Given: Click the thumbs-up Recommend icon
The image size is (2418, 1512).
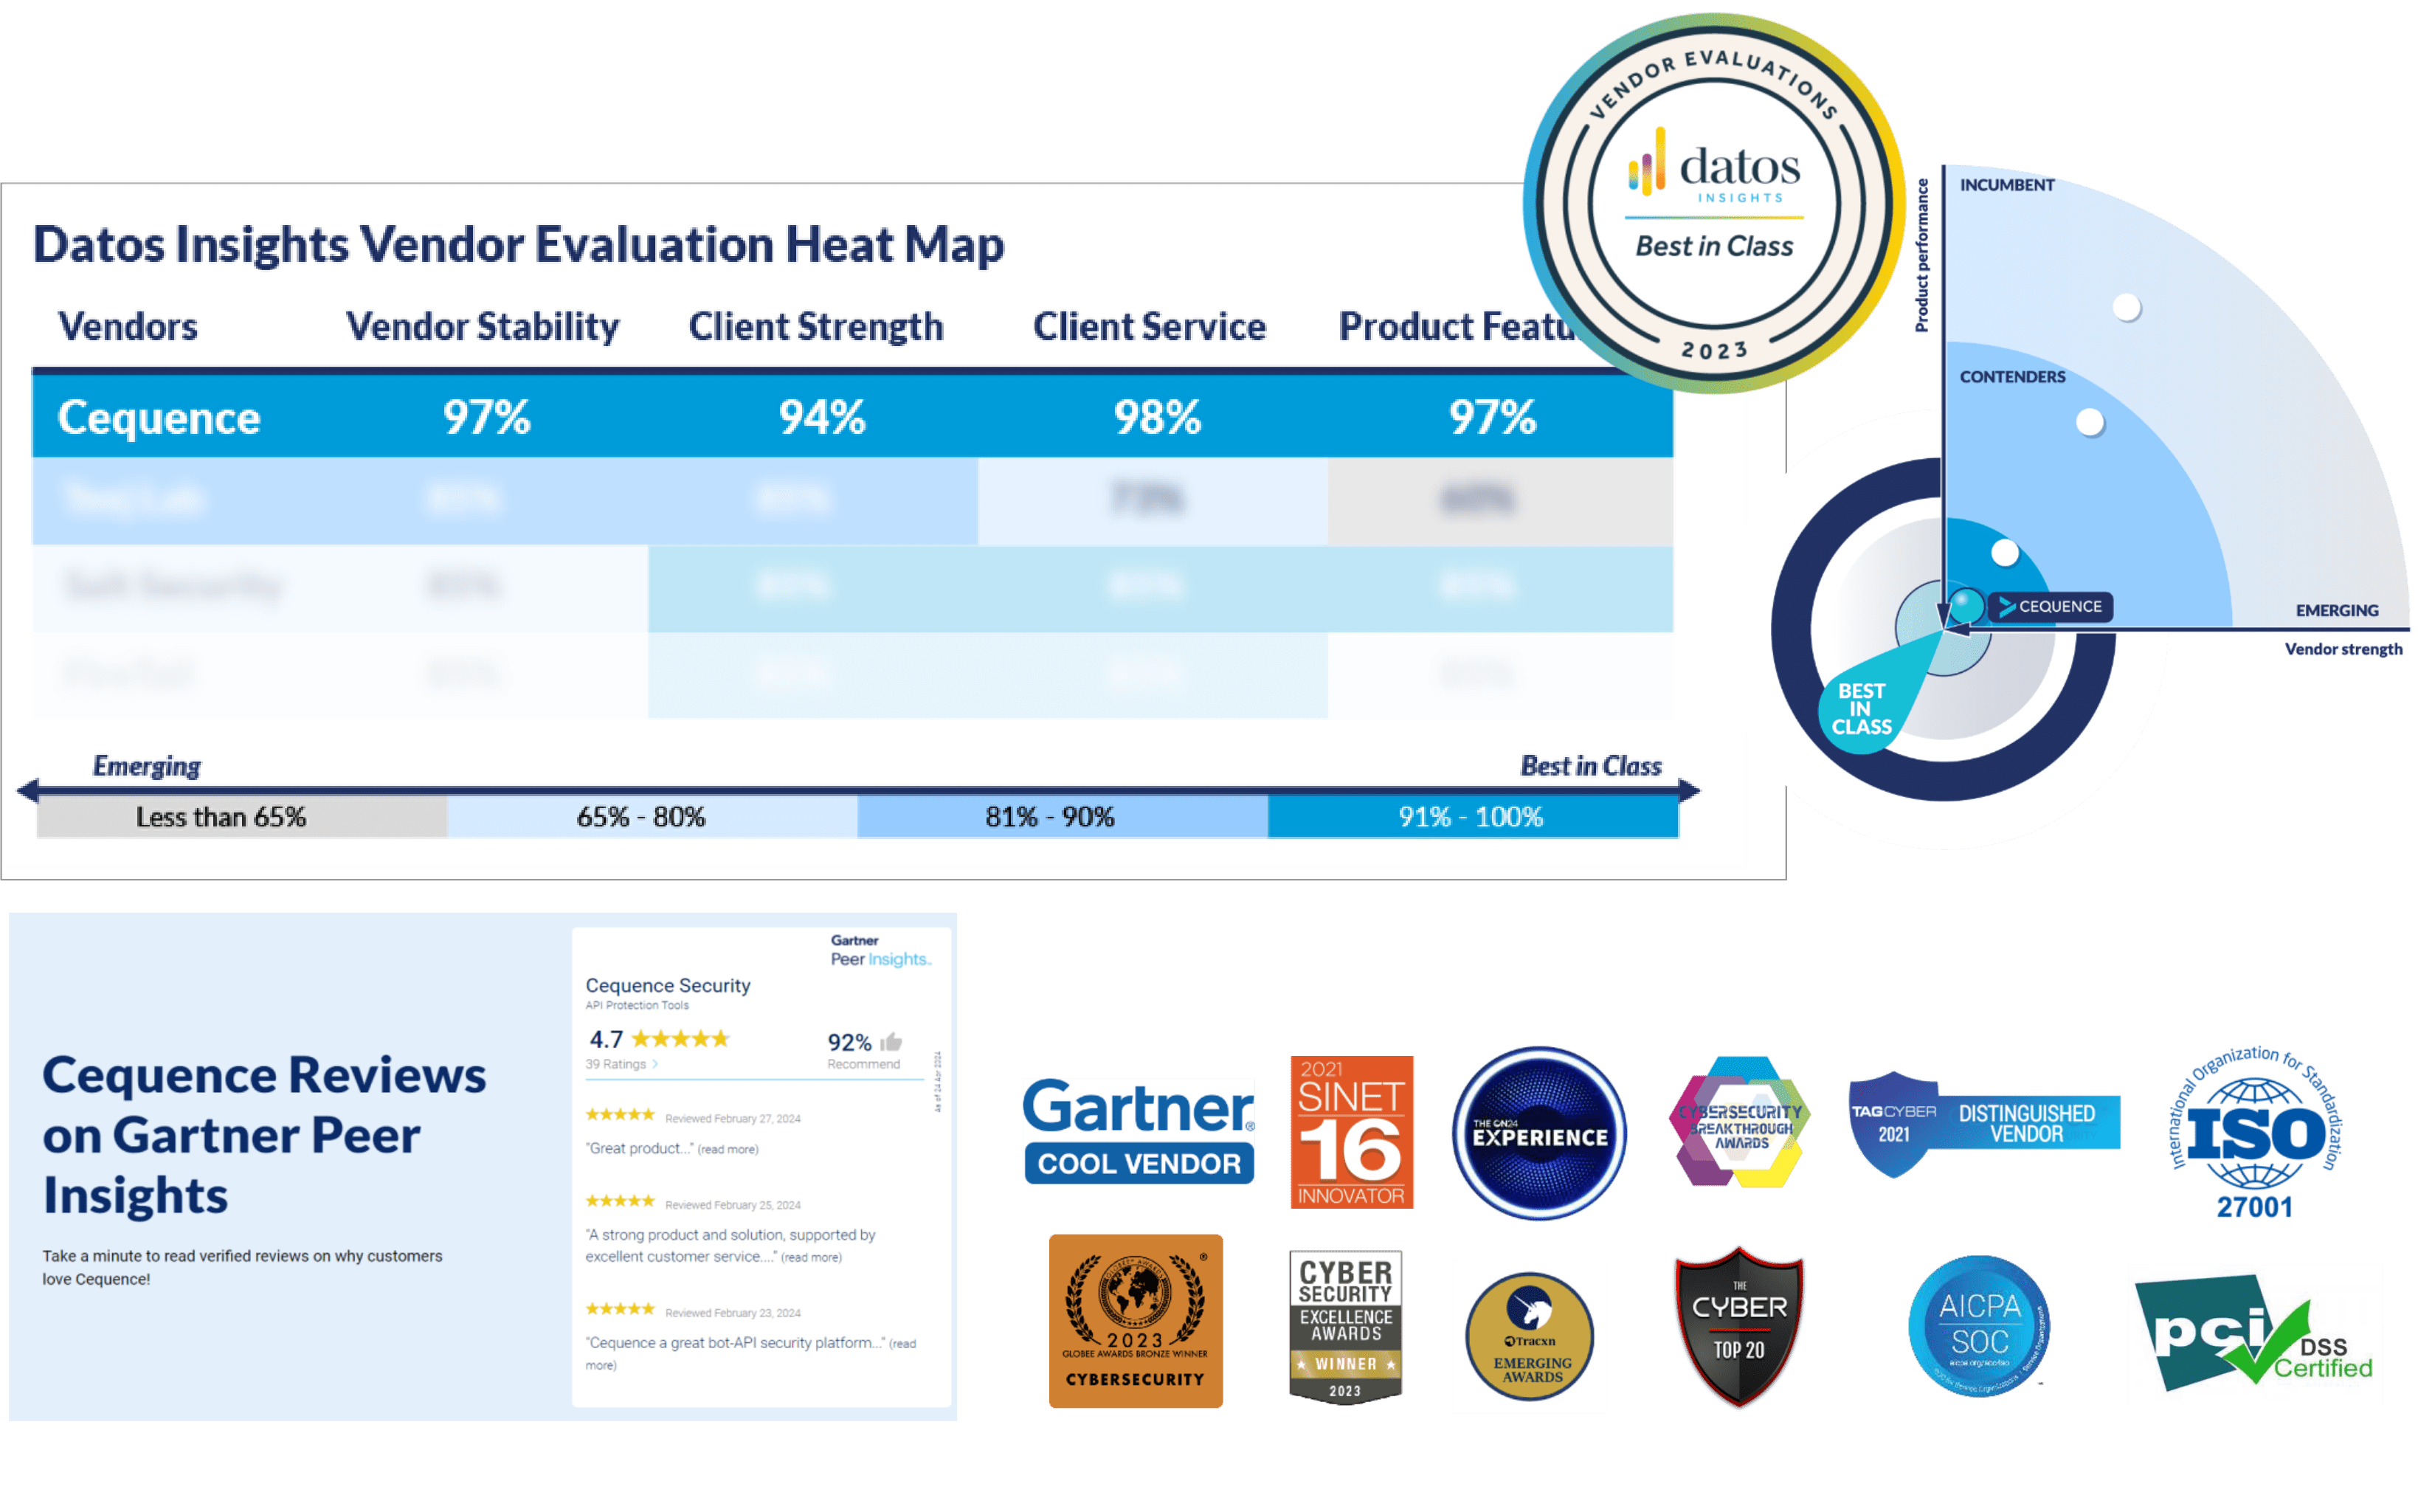Looking at the screenshot, I should [x=891, y=1042].
